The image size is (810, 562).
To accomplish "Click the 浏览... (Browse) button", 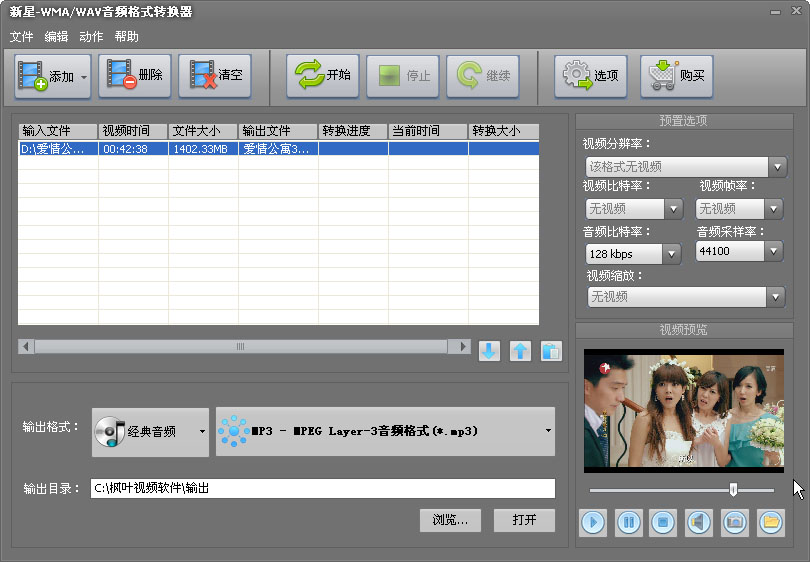I will pos(450,520).
